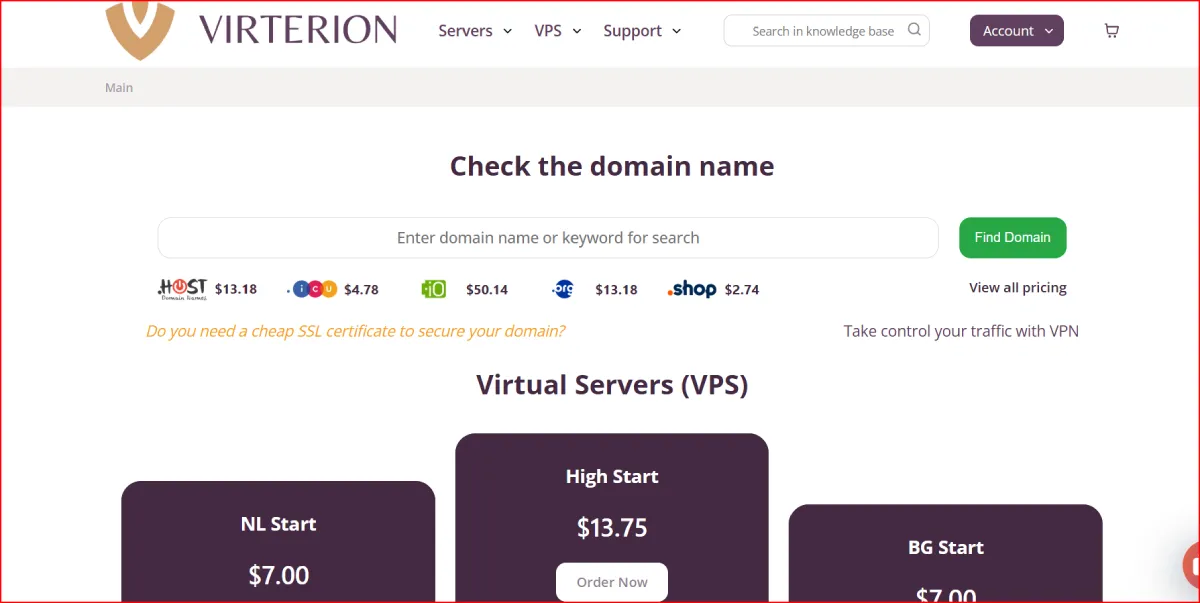Click the Check the domain name heading
Viewport: 1200px width, 603px height.
[612, 166]
